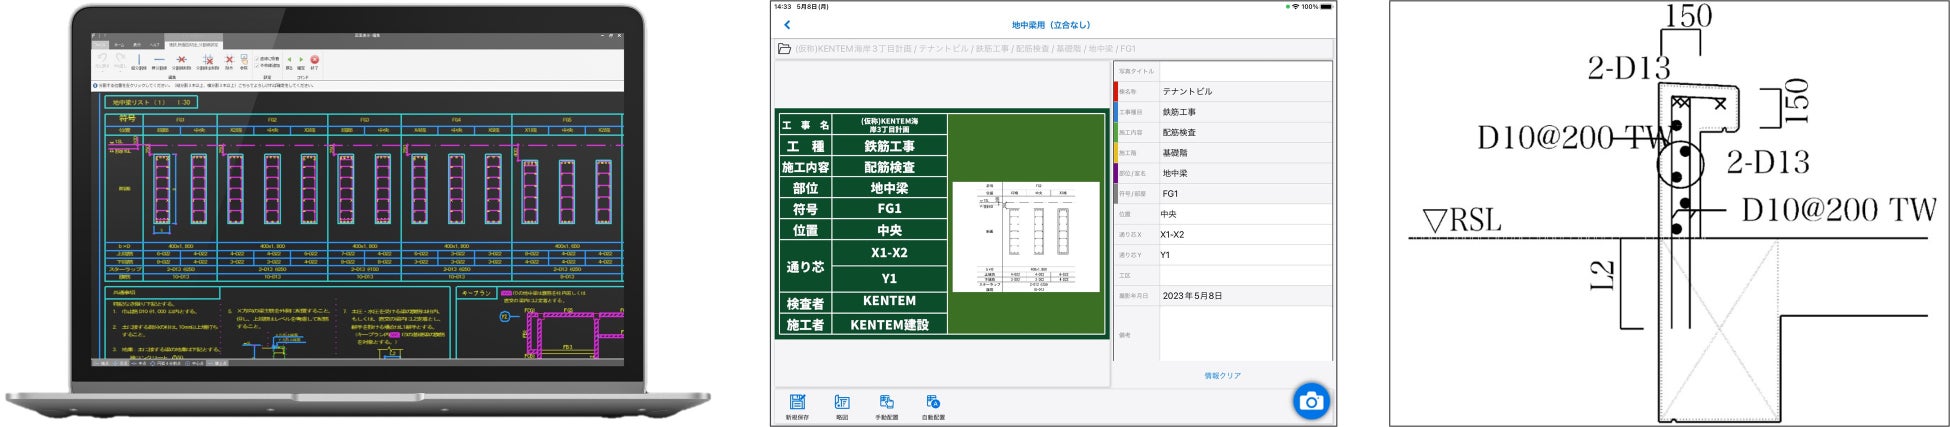Tap the X1-X2 grid line value in form
The height and width of the screenshot is (427, 1950).
tap(1172, 234)
